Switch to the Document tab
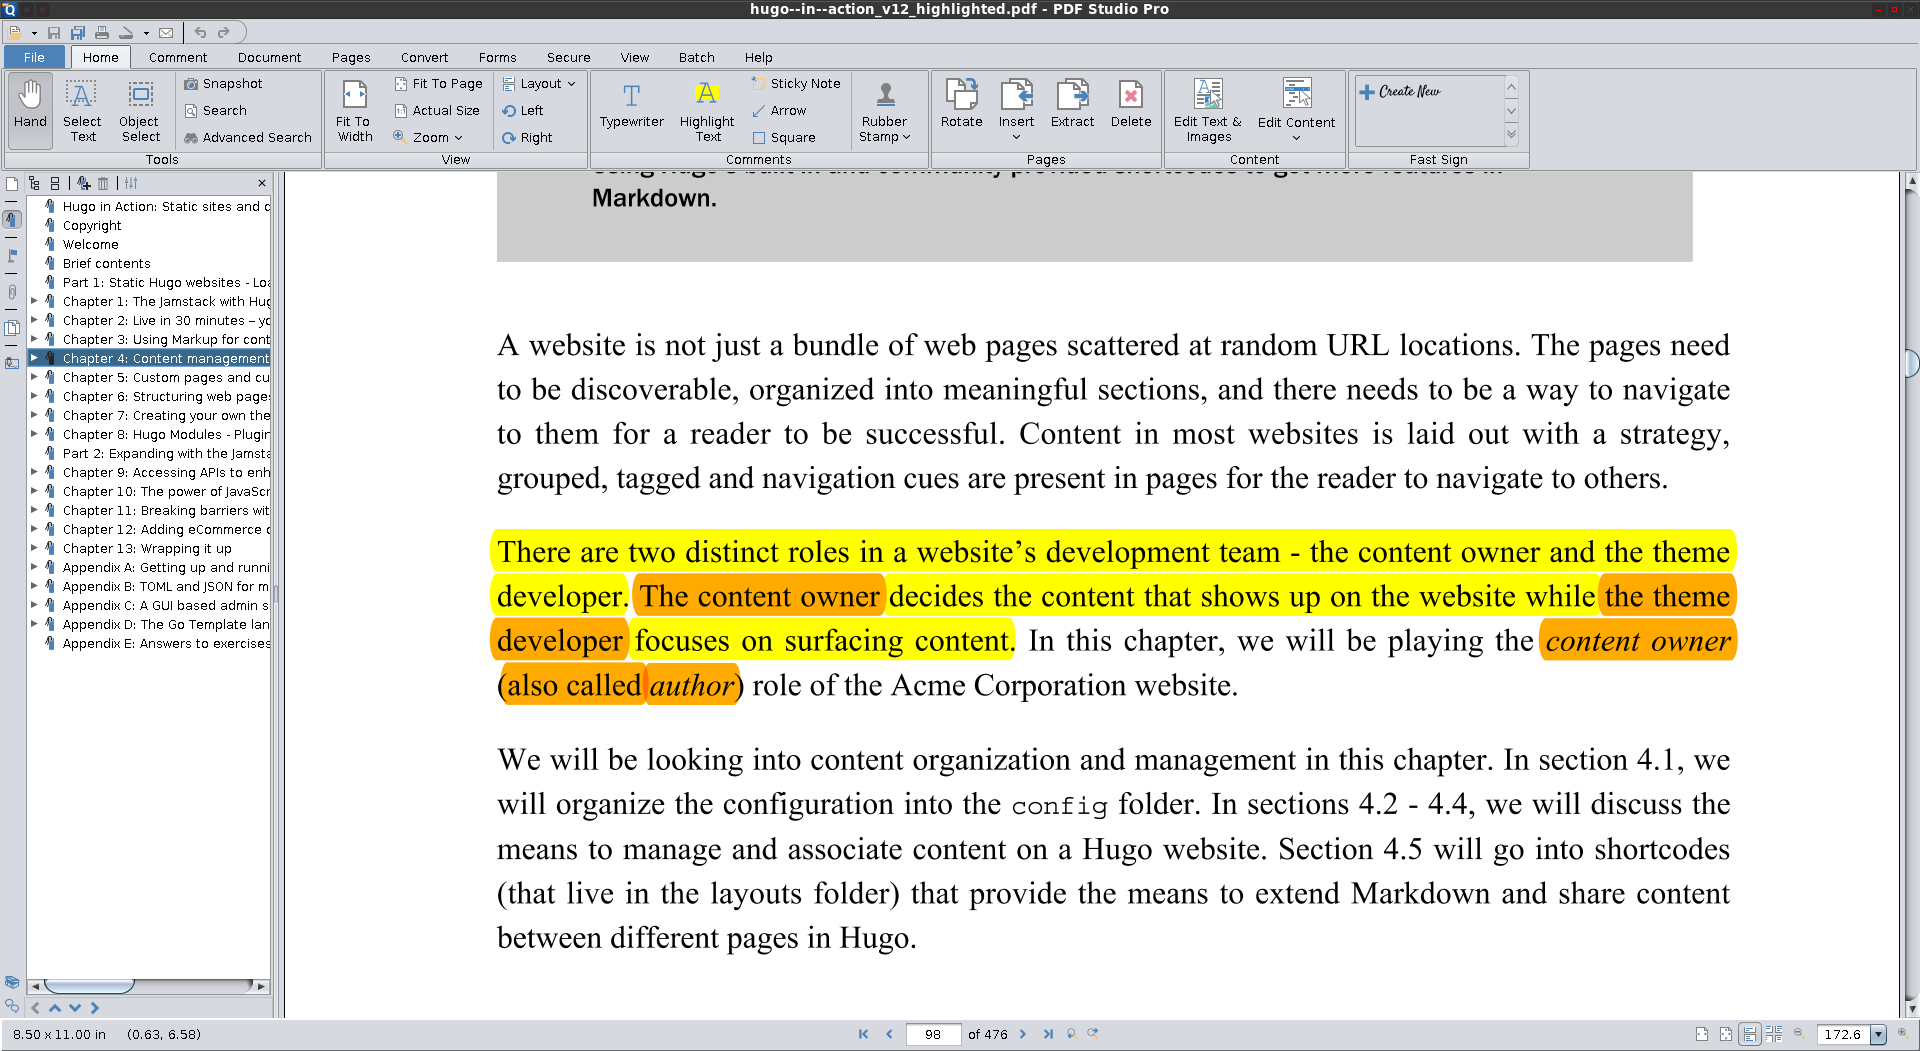1920x1051 pixels. (x=269, y=57)
